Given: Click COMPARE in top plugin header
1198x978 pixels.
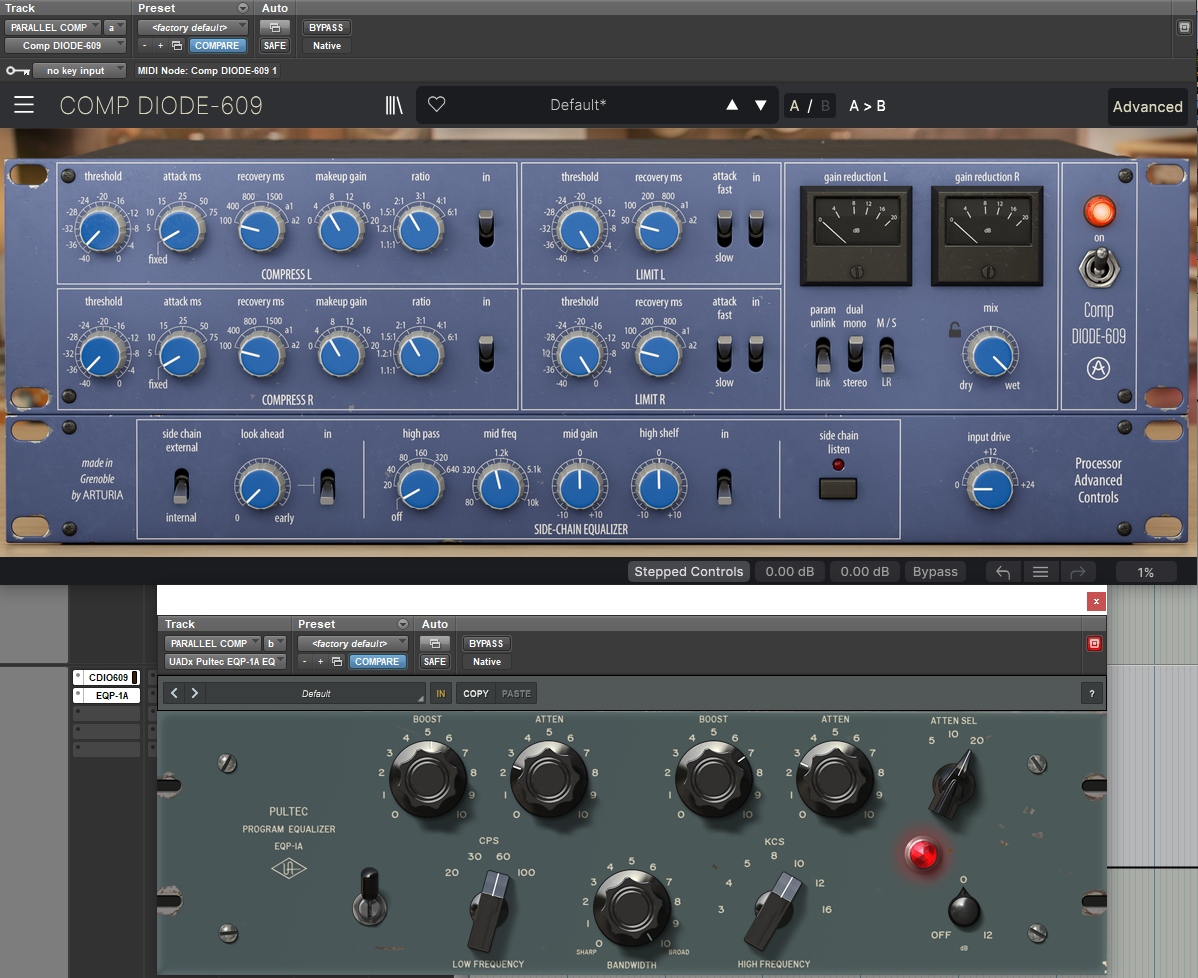Looking at the screenshot, I should tap(217, 46).
